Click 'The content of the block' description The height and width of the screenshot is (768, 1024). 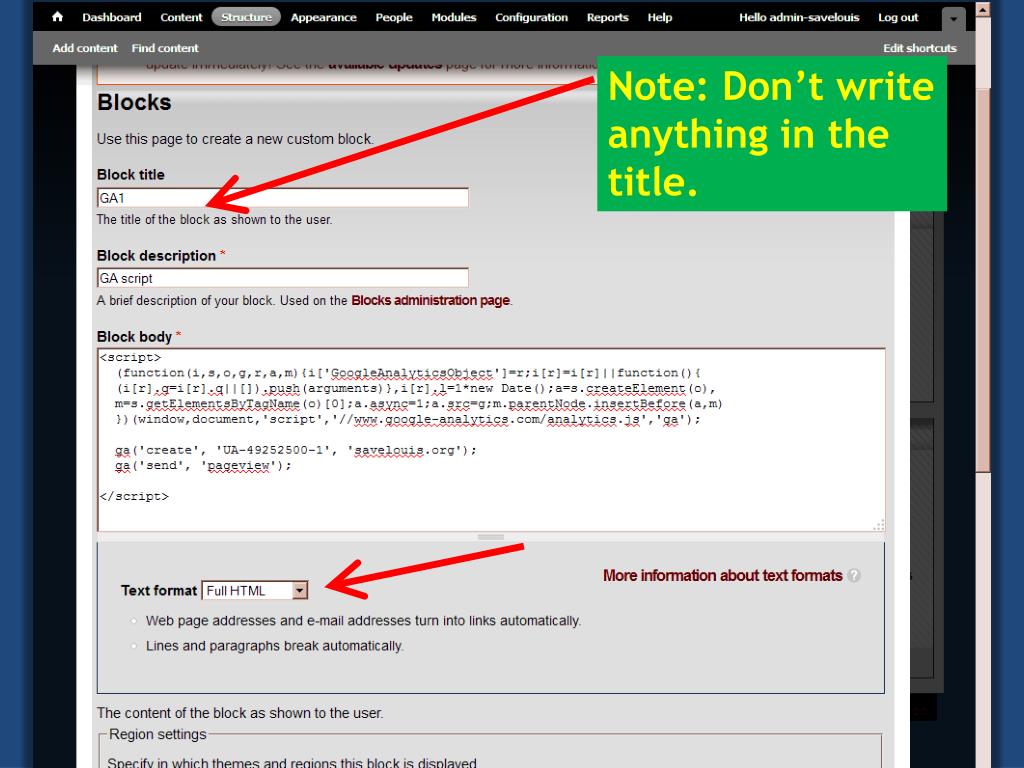click(x=240, y=713)
